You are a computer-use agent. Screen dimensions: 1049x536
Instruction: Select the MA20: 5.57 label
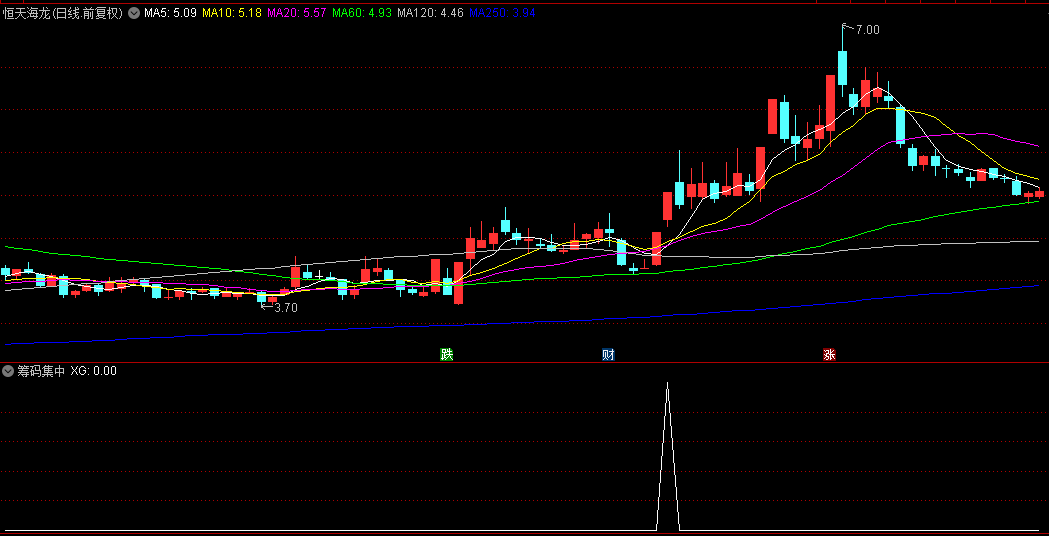click(297, 13)
